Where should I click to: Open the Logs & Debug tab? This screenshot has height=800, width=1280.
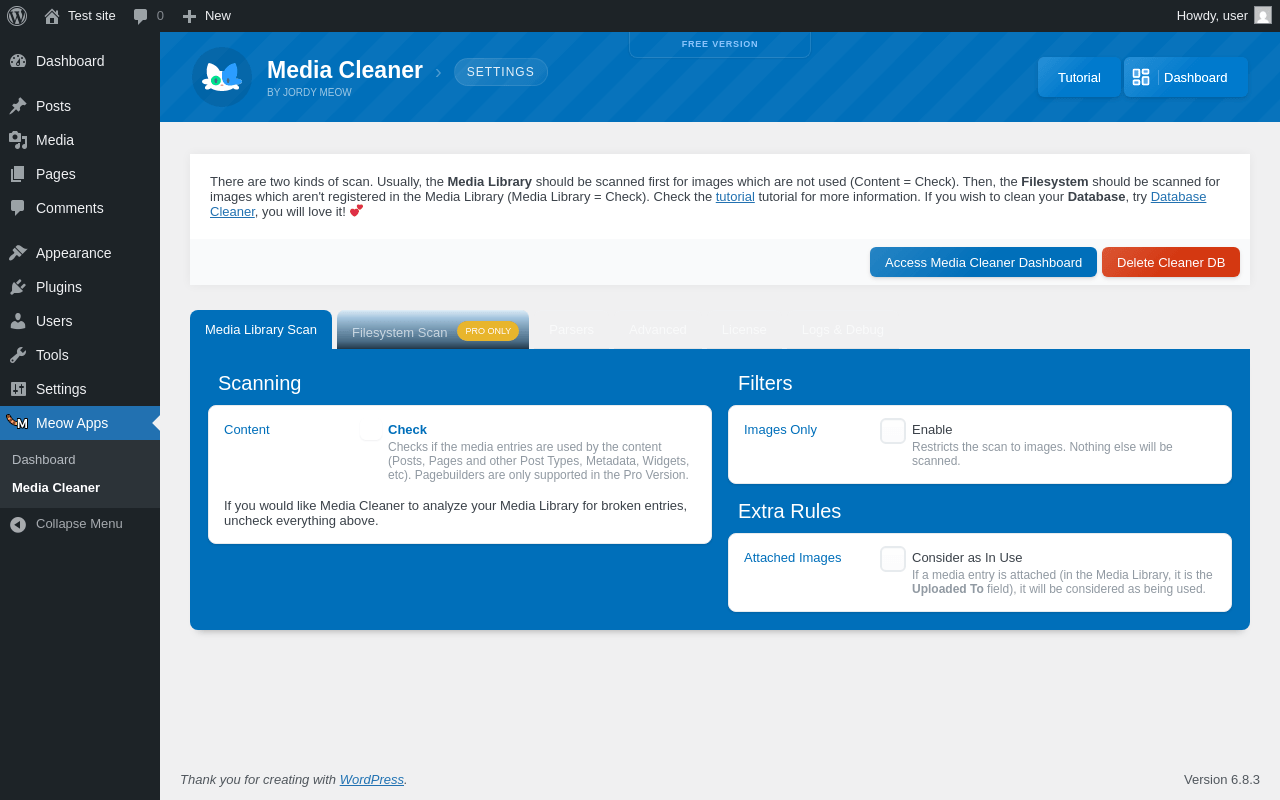843,330
